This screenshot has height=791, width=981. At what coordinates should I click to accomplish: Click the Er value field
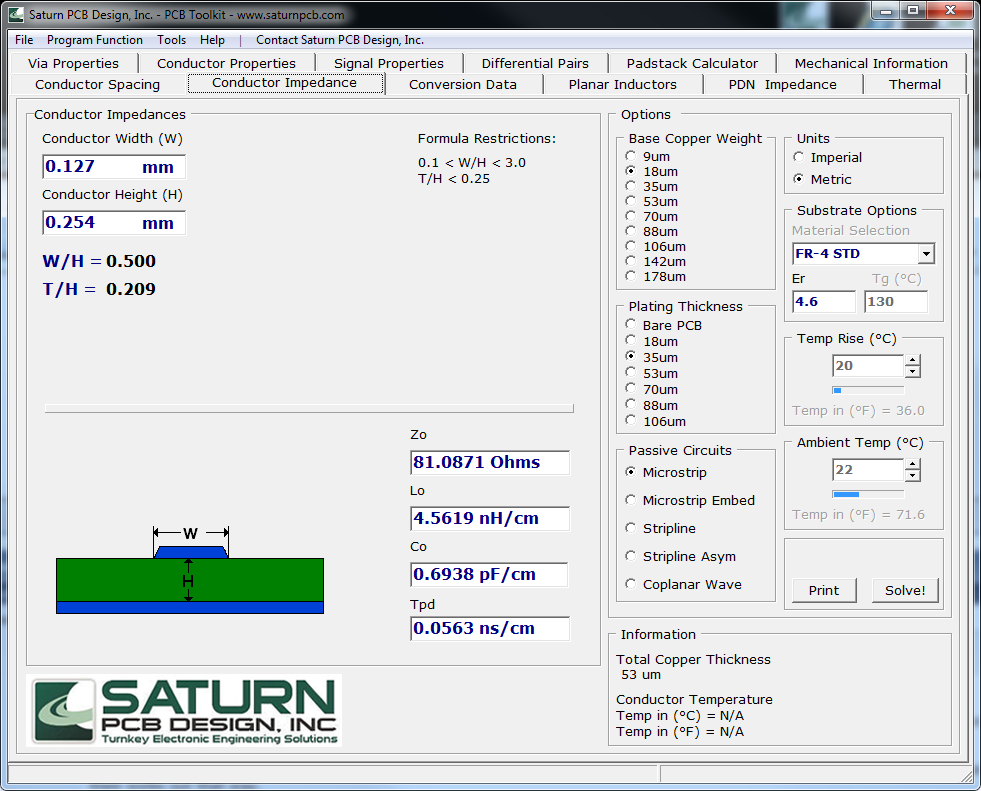pyautogui.click(x=823, y=302)
